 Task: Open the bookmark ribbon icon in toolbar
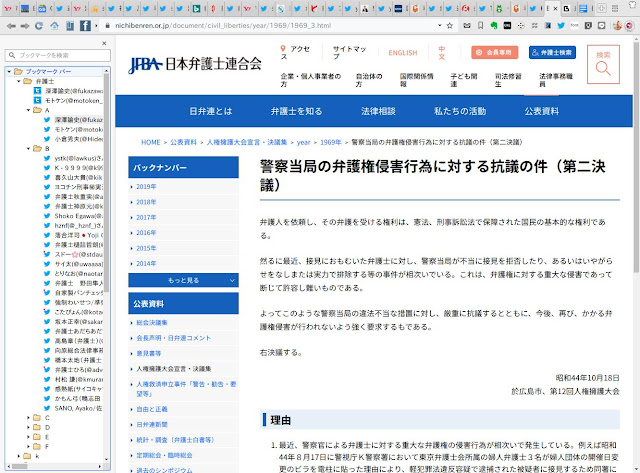tap(481, 26)
